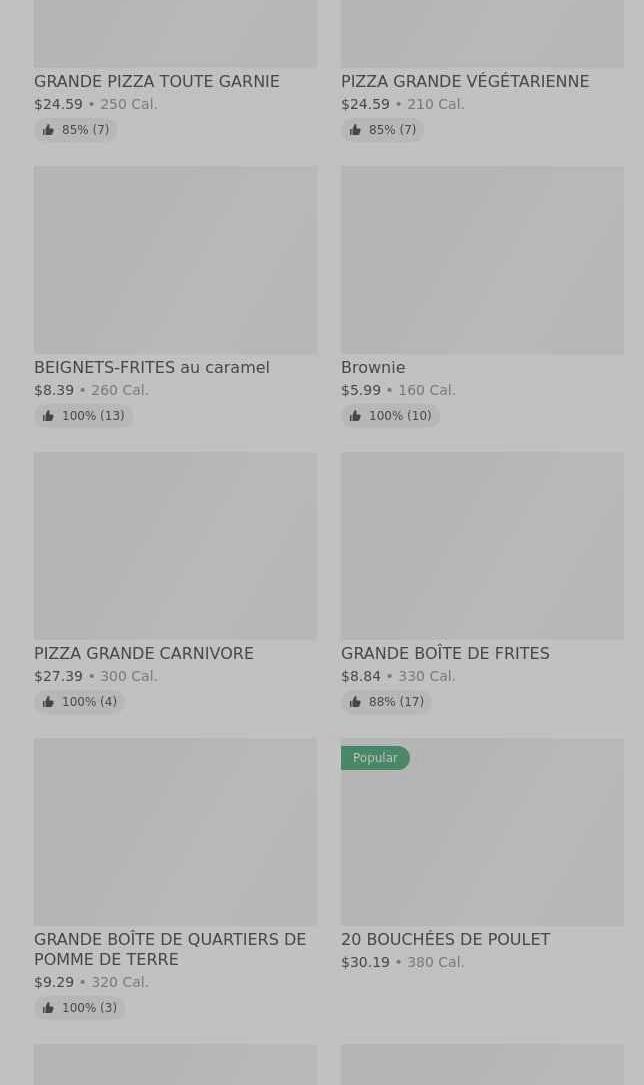Open the GRANDE BOÎTE DE FRITES photo
Viewport: 644px width, 1085px height.
(482, 546)
